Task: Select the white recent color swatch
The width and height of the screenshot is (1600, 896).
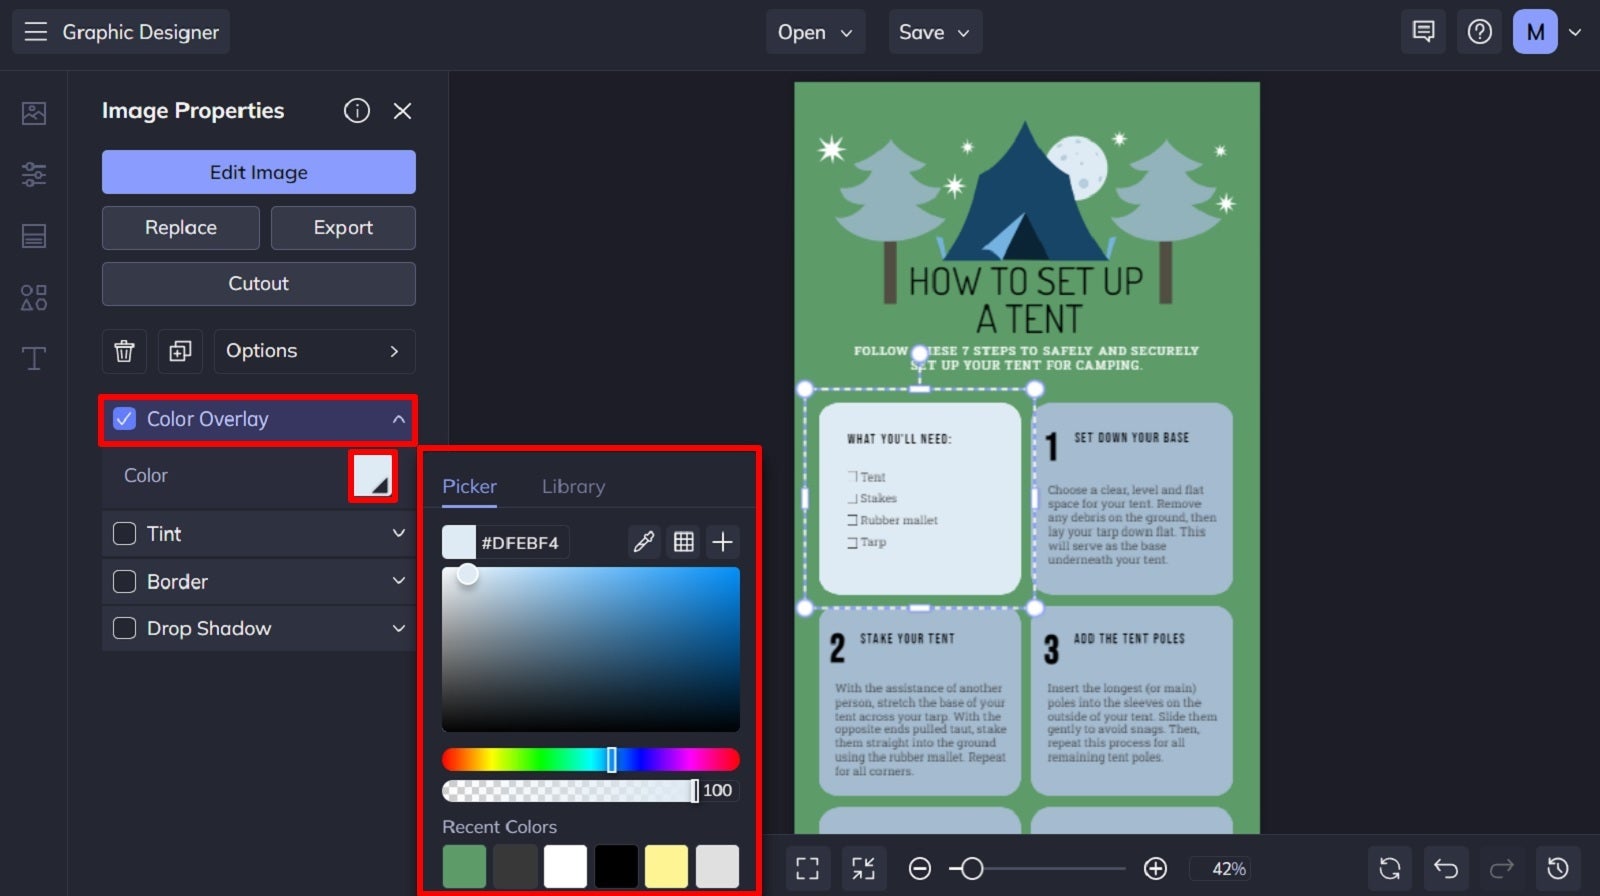Action: (565, 866)
